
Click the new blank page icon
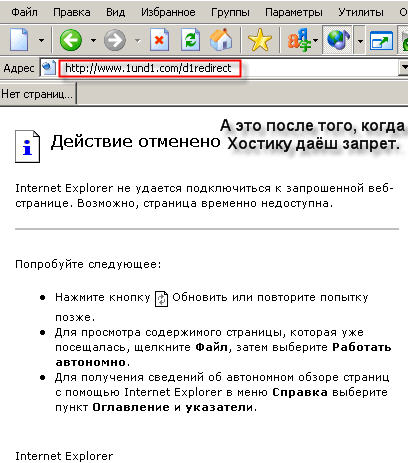click(x=19, y=40)
